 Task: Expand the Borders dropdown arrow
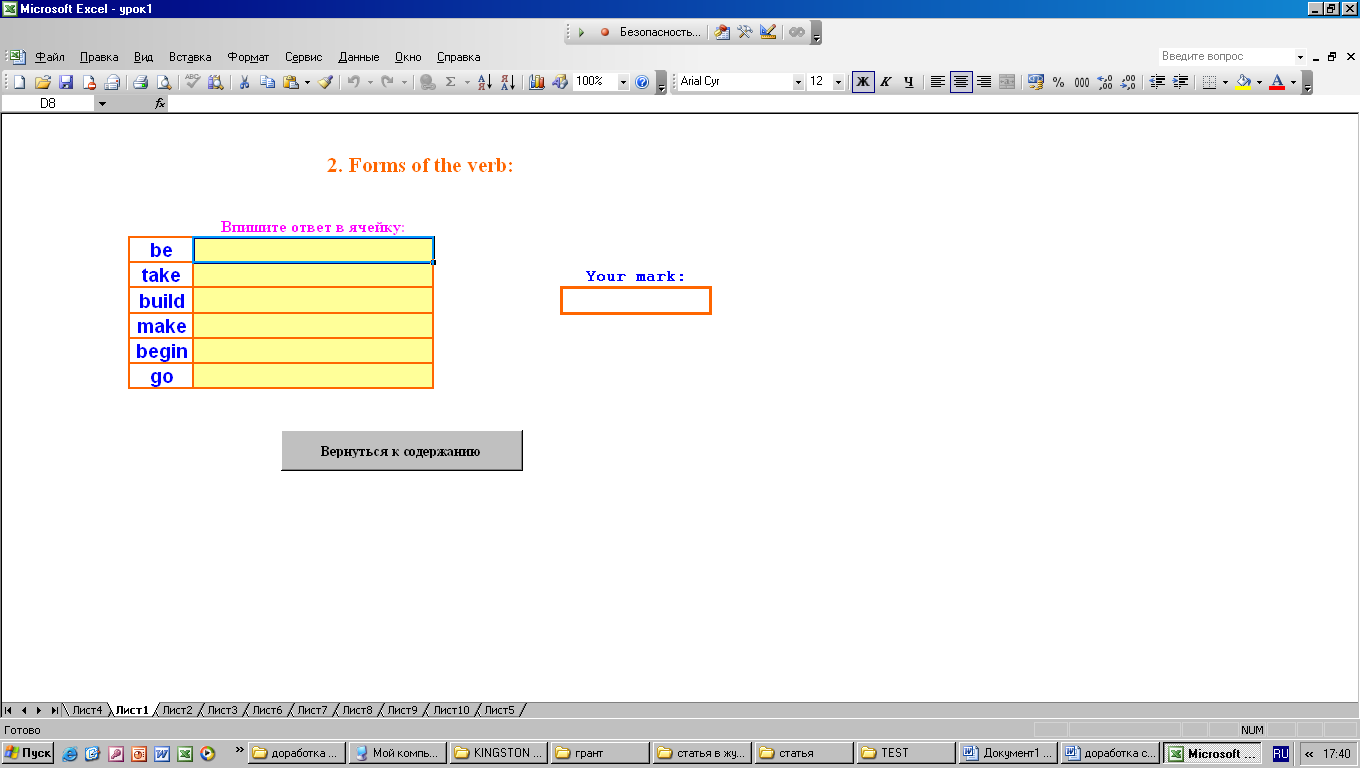(1225, 82)
